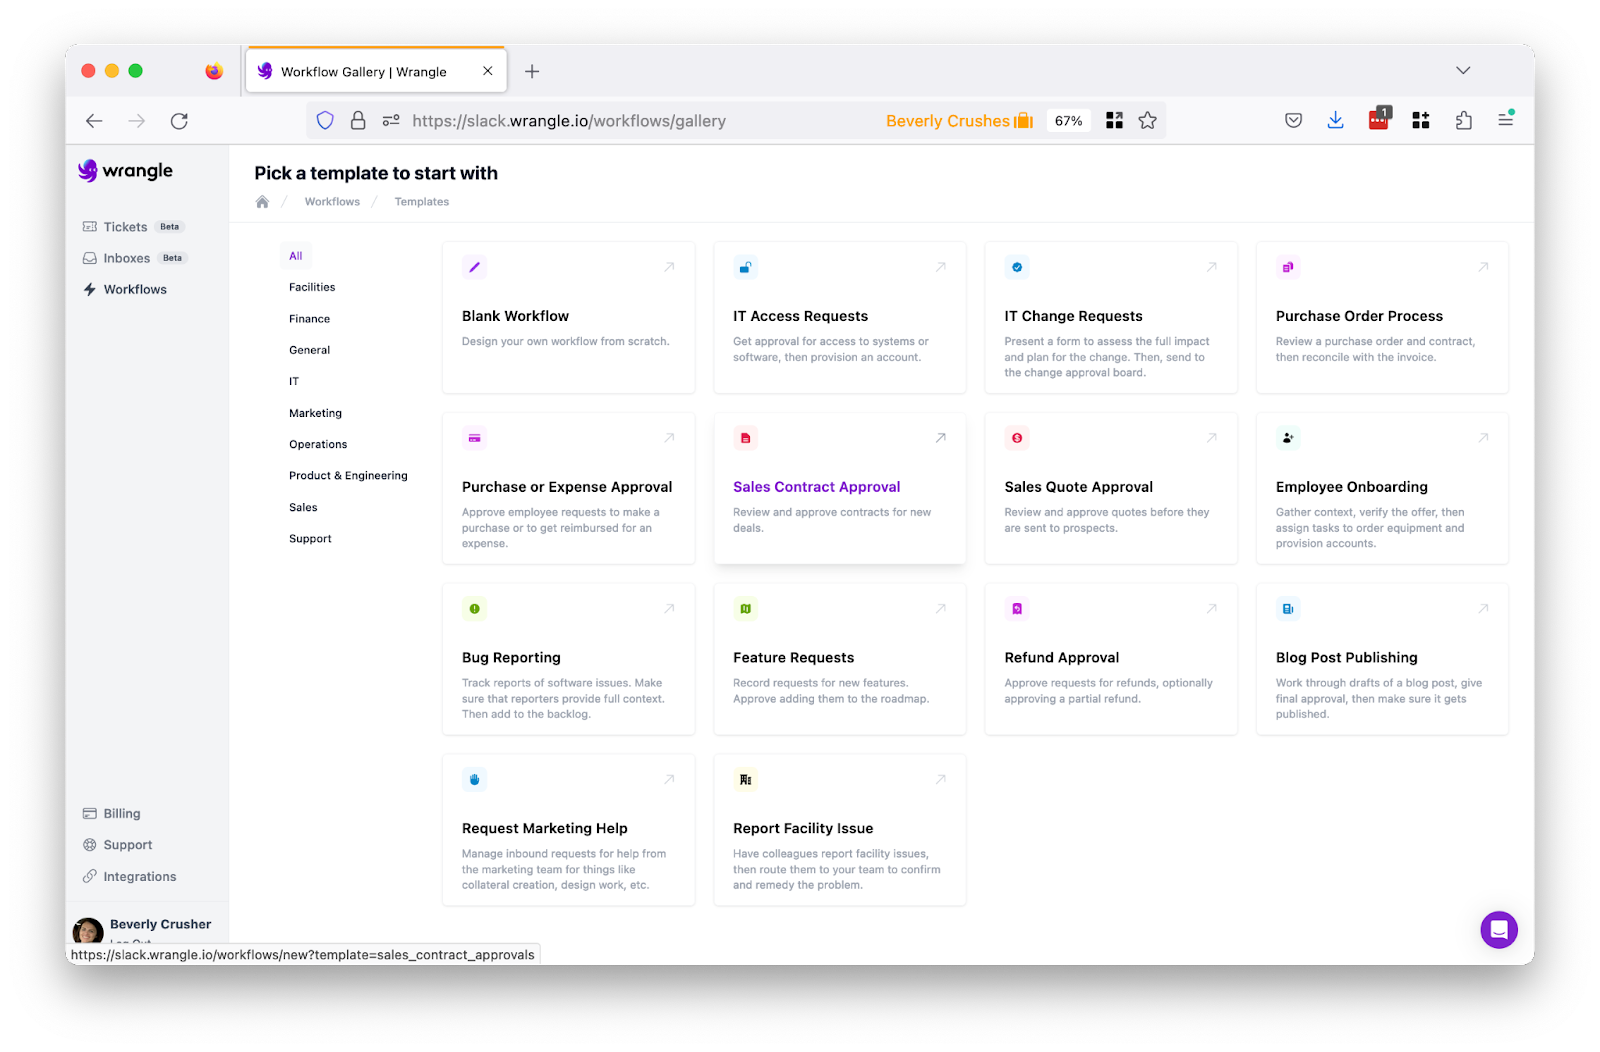Image resolution: width=1600 pixels, height=1052 pixels.
Task: Filter templates by Marketing
Action: coord(316,413)
